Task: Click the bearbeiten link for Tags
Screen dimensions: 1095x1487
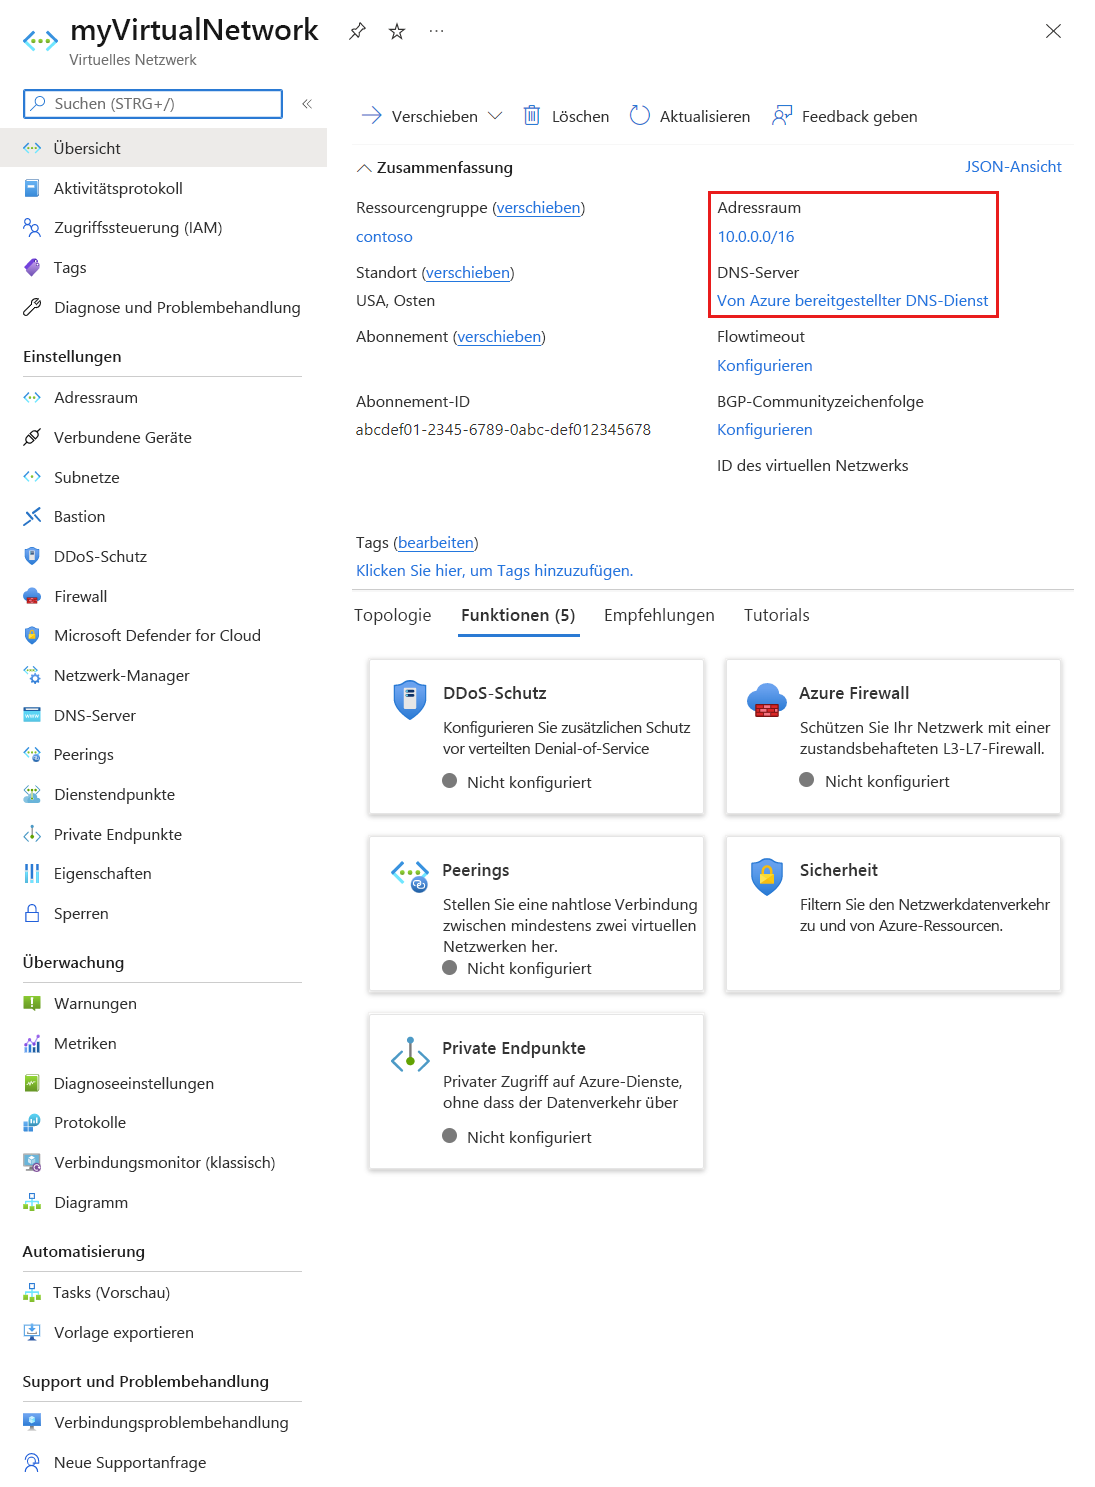Action: coord(436,543)
